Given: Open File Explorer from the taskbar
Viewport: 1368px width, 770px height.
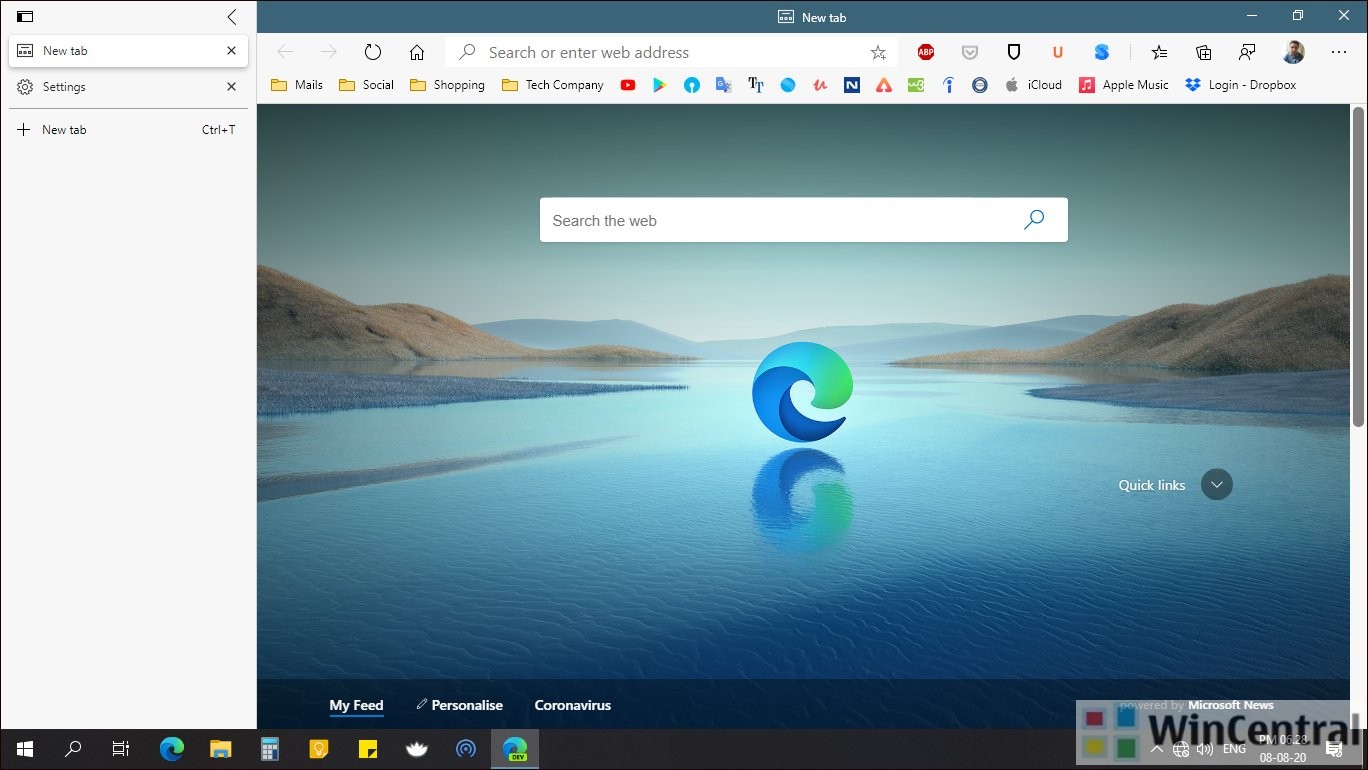Looking at the screenshot, I should [x=220, y=748].
